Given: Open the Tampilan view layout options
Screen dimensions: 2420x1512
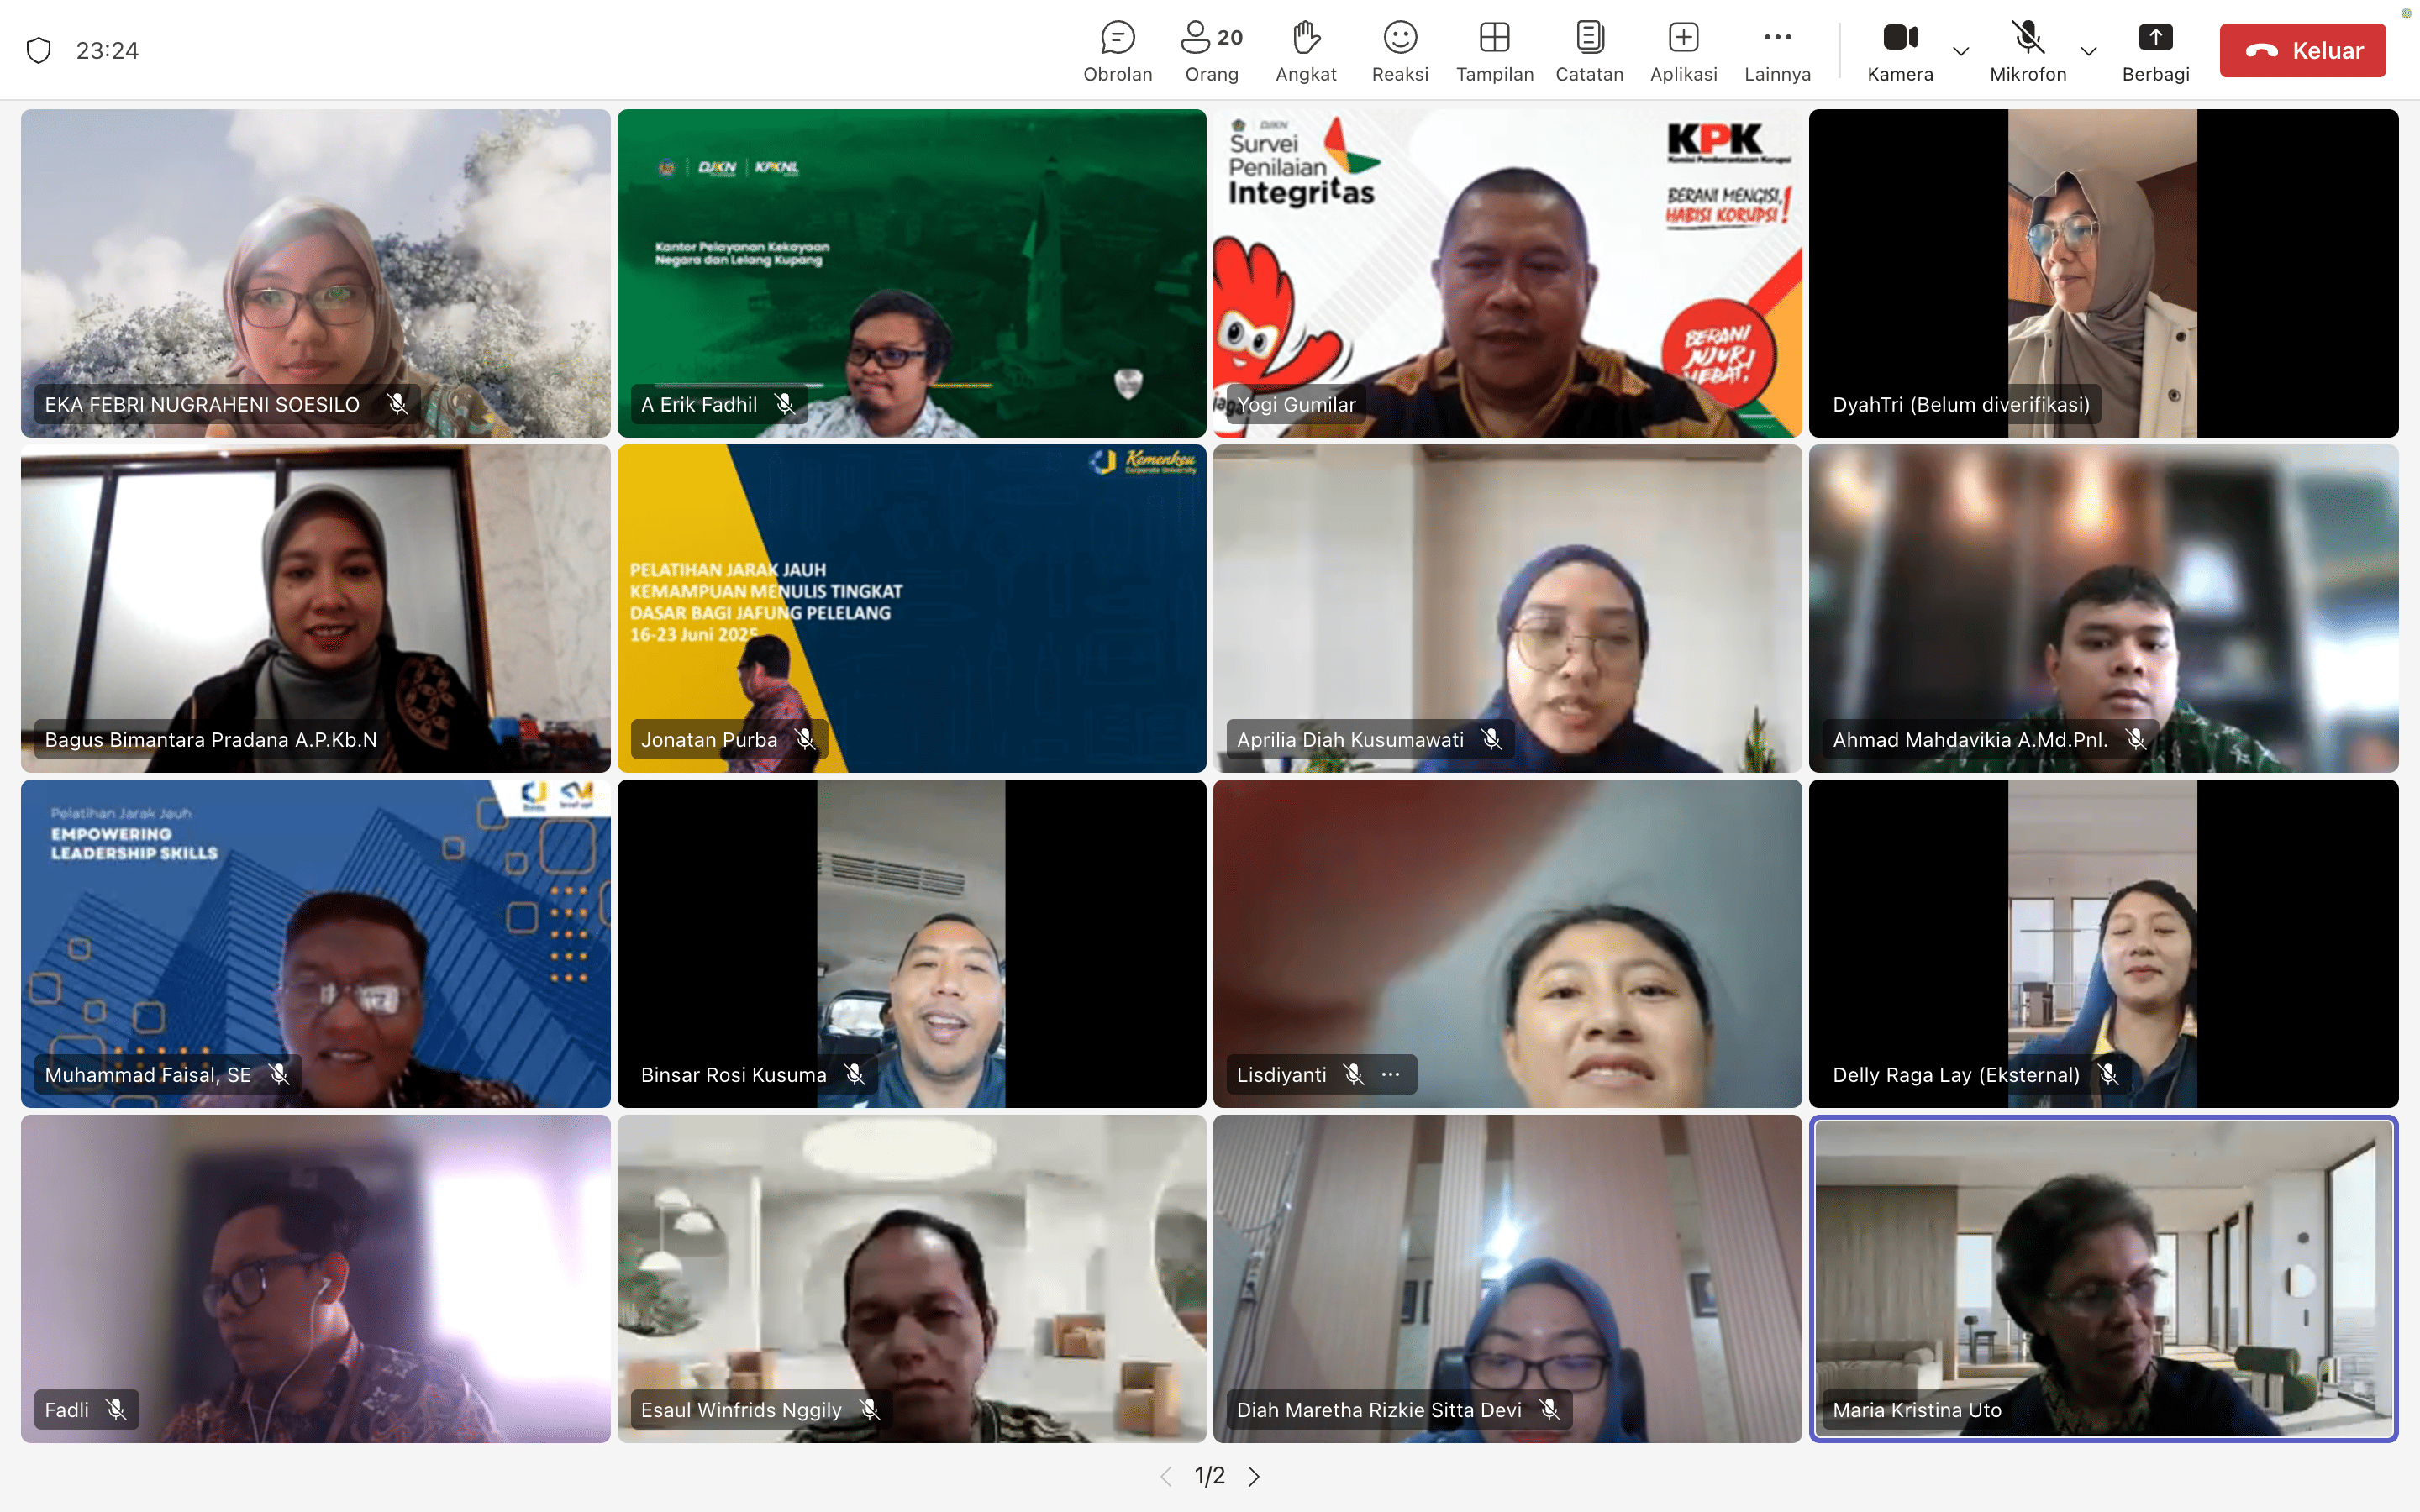Looking at the screenshot, I should pyautogui.click(x=1494, y=51).
